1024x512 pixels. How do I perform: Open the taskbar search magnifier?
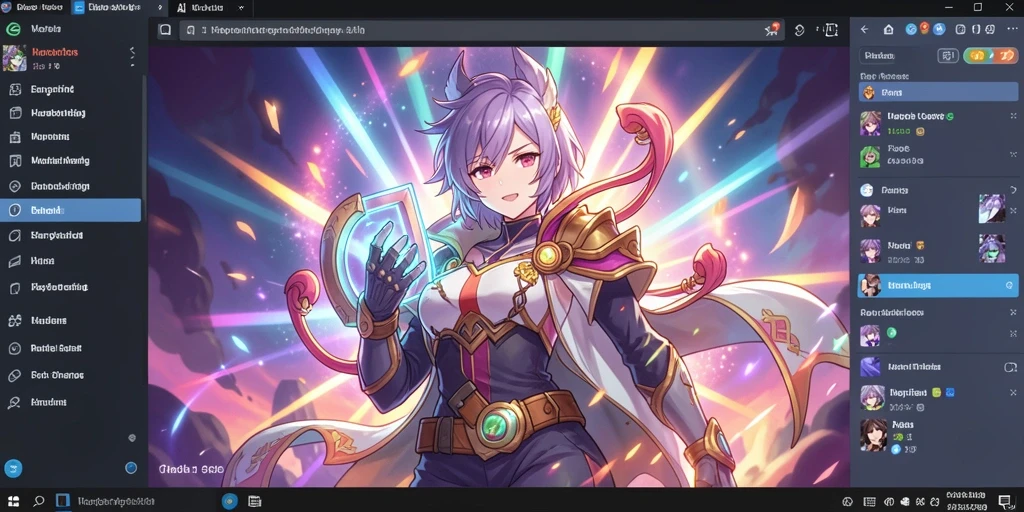click(39, 501)
